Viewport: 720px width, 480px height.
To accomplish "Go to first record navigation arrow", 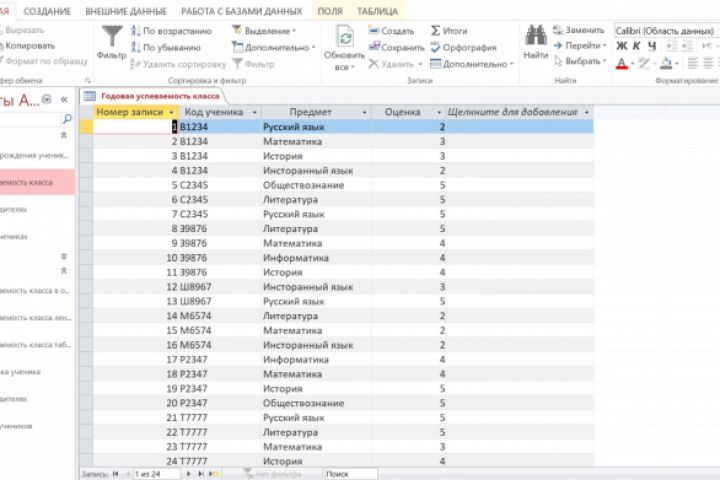I will coord(115,474).
